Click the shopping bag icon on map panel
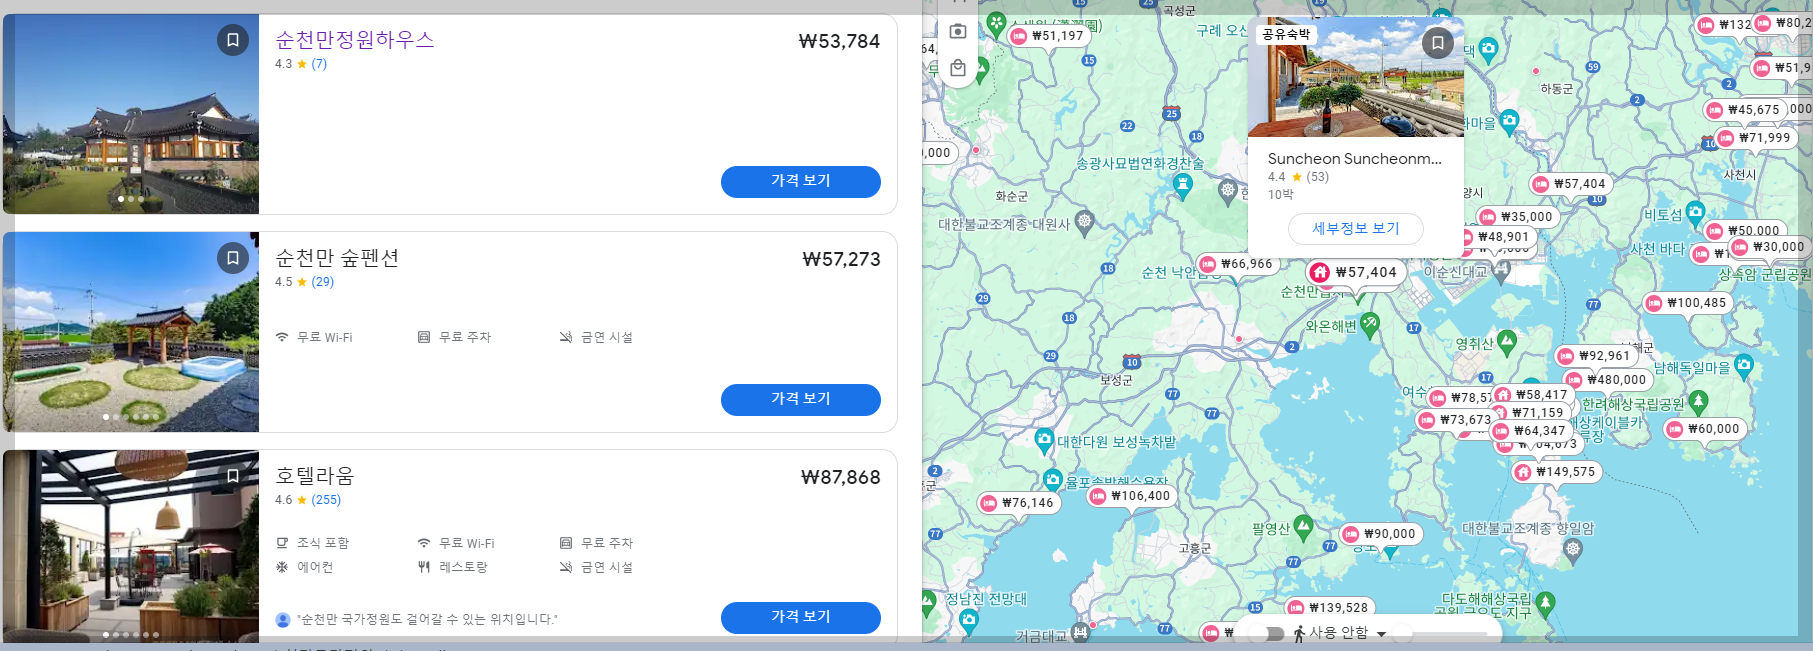Screen dimensions: 1813x651 958,68
